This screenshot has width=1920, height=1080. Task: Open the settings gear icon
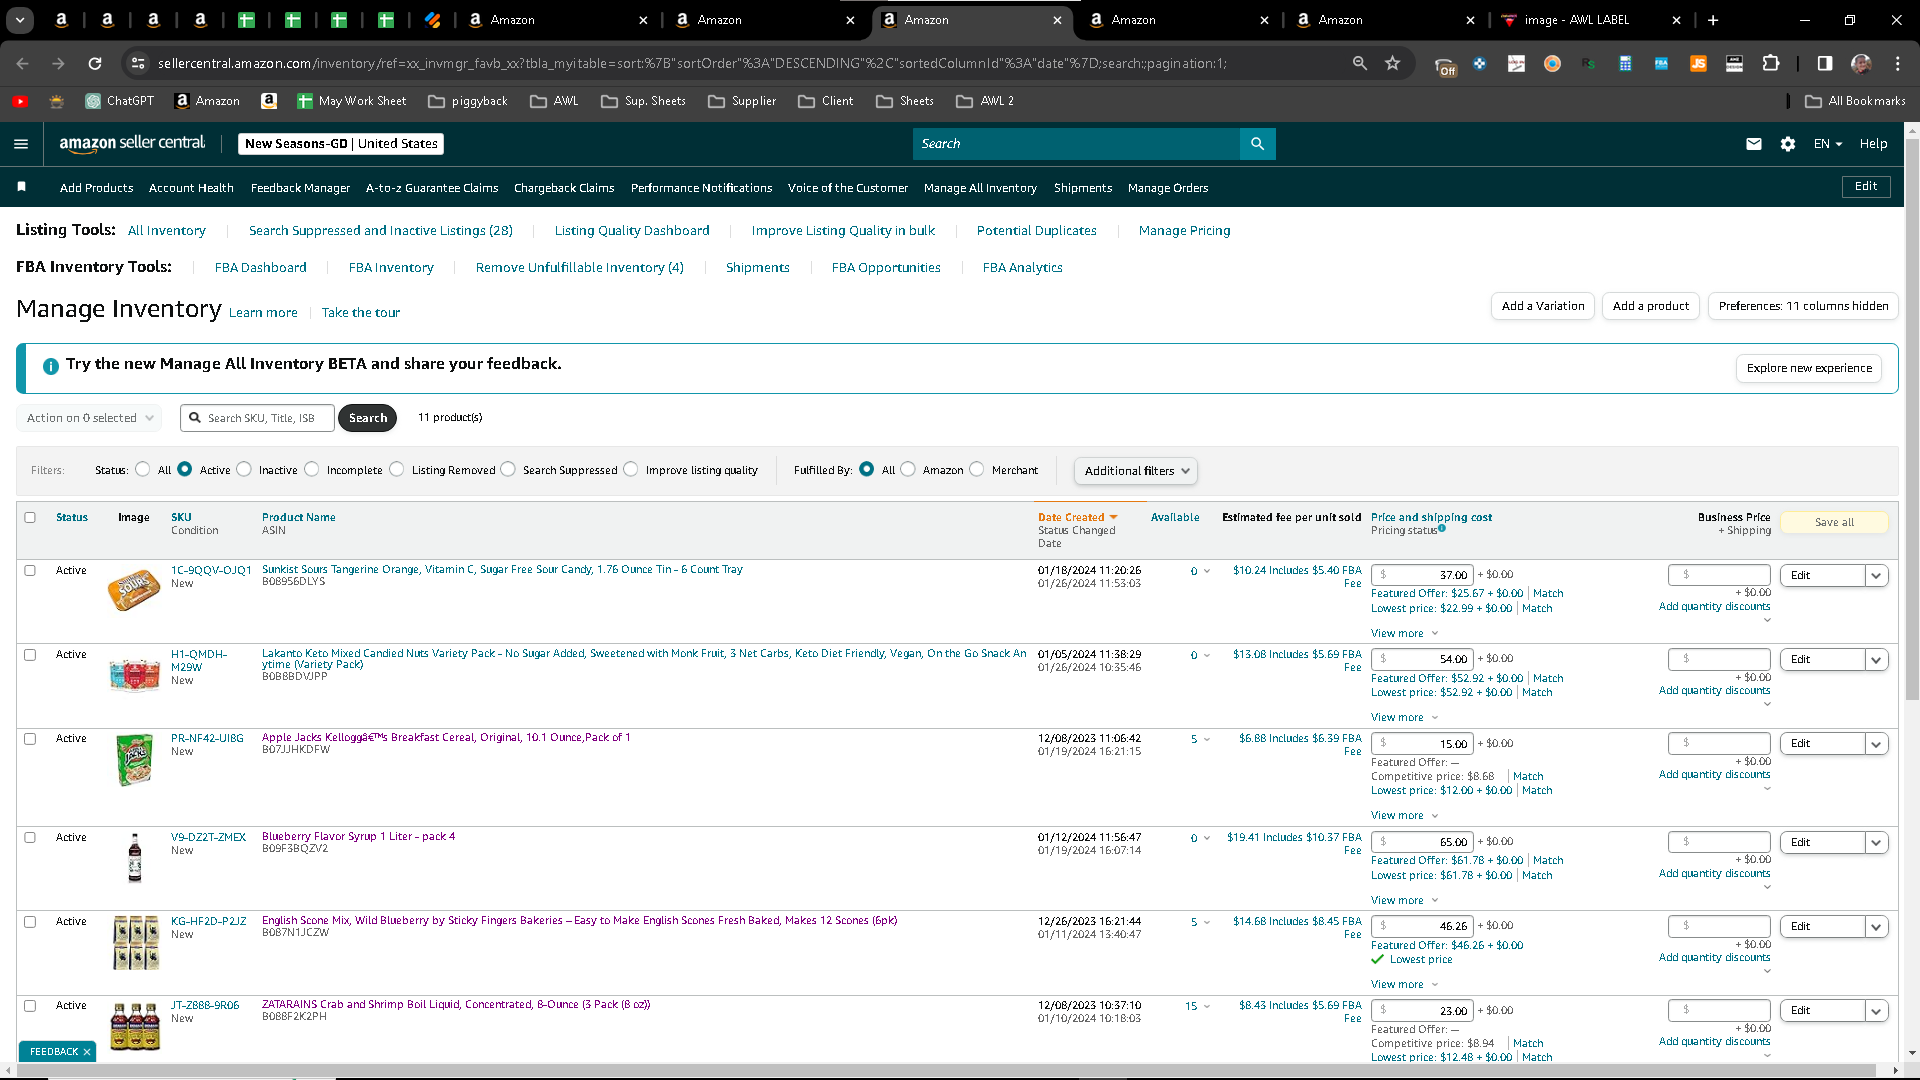pyautogui.click(x=1788, y=144)
